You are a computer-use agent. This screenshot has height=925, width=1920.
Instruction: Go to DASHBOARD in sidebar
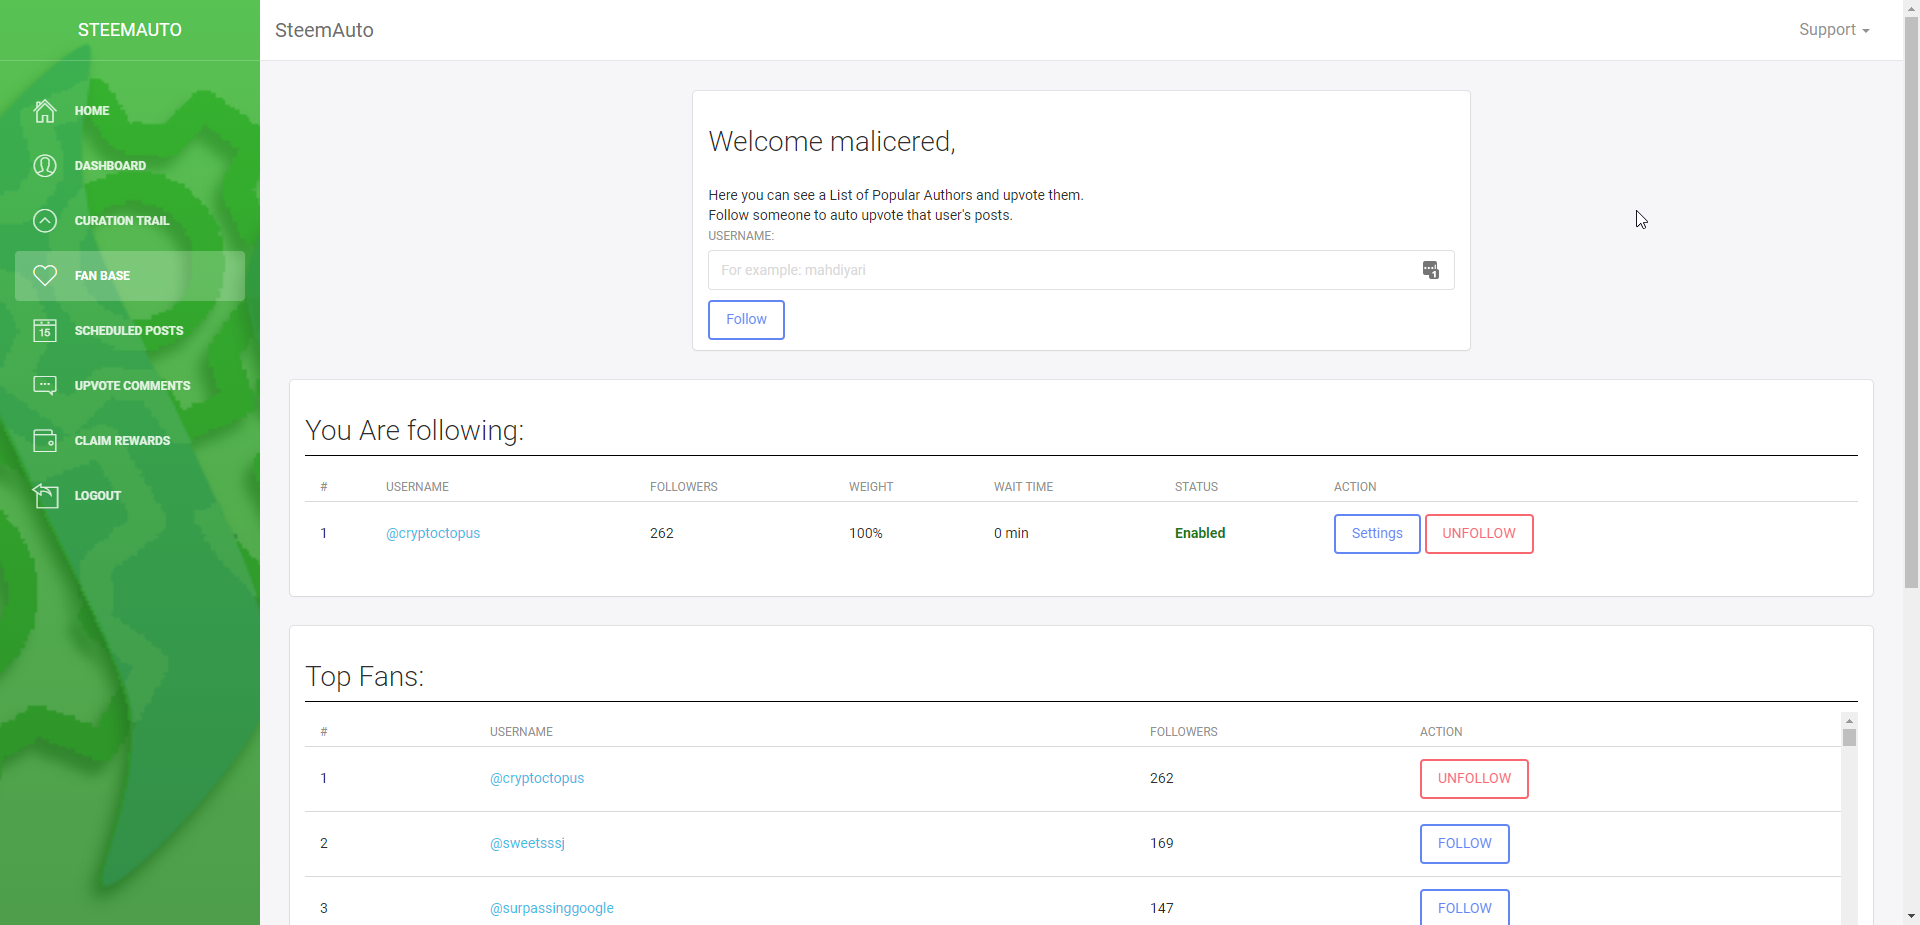point(130,166)
